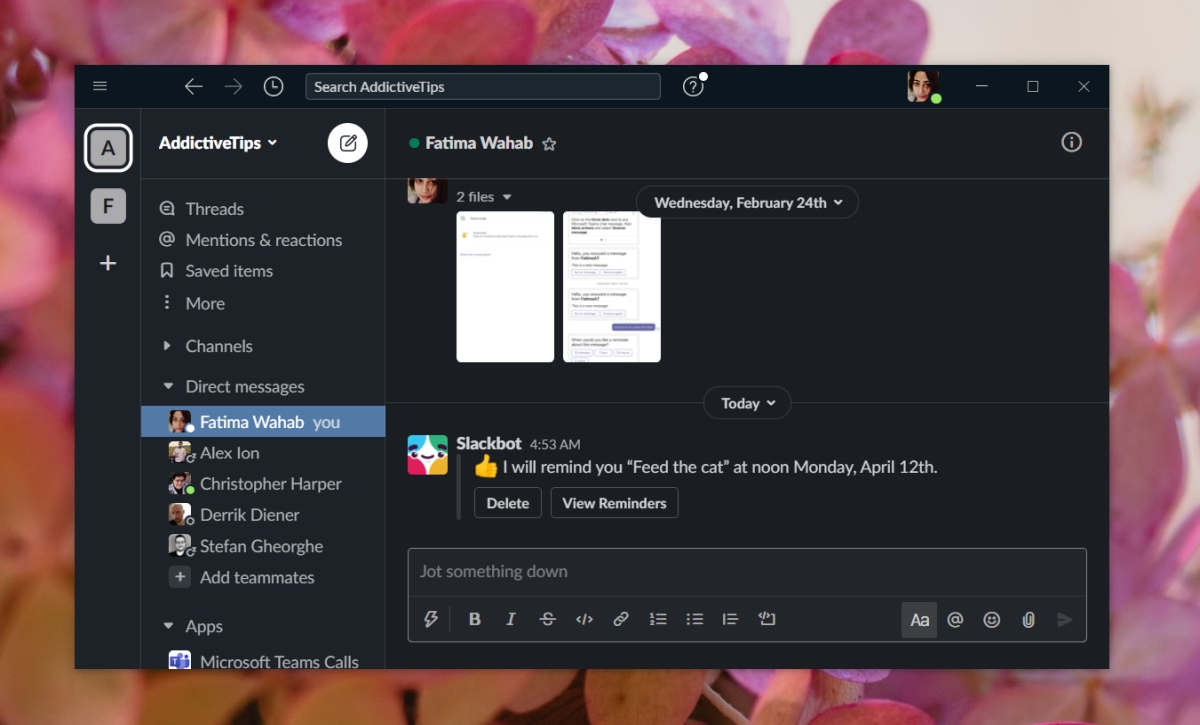Attach a file with paperclip
This screenshot has width=1200, height=725.
[x=1028, y=620]
